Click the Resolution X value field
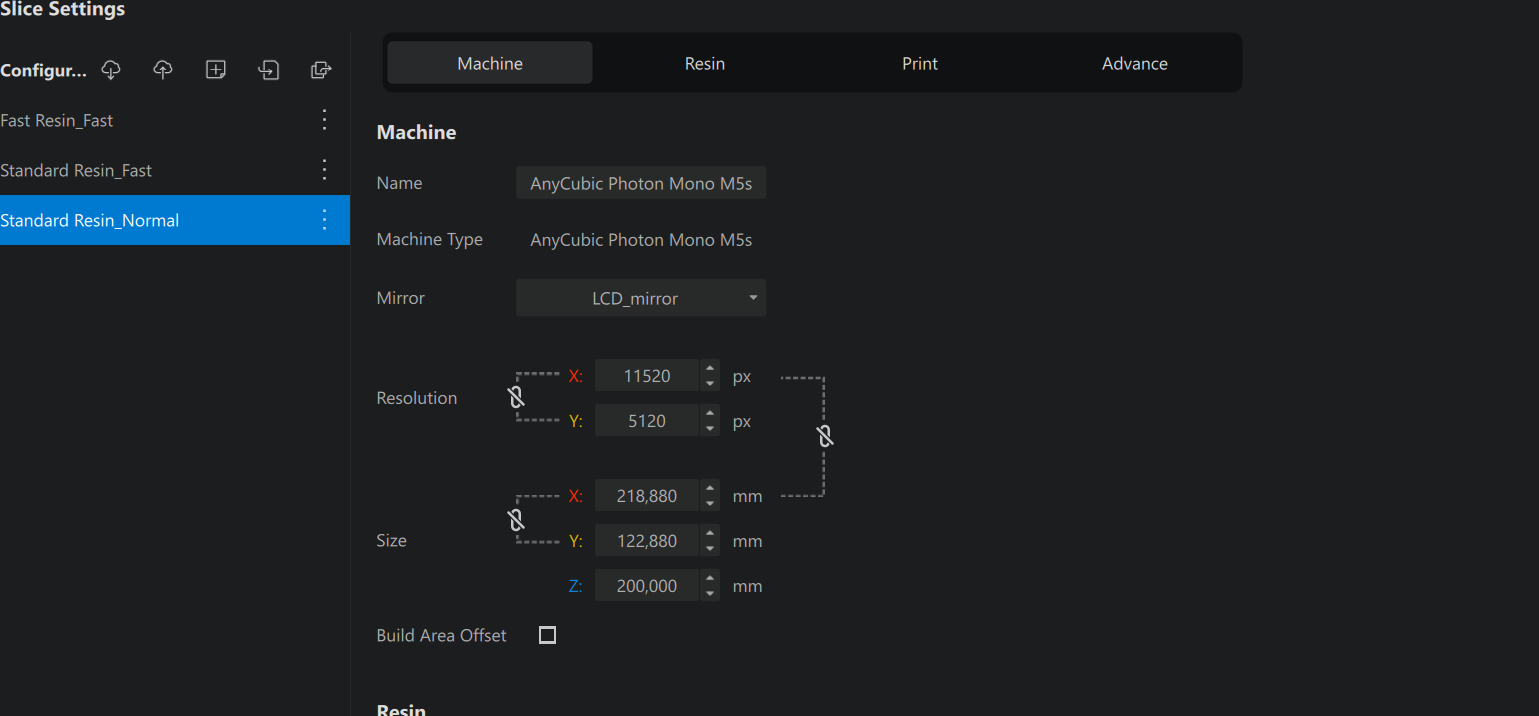 647,376
